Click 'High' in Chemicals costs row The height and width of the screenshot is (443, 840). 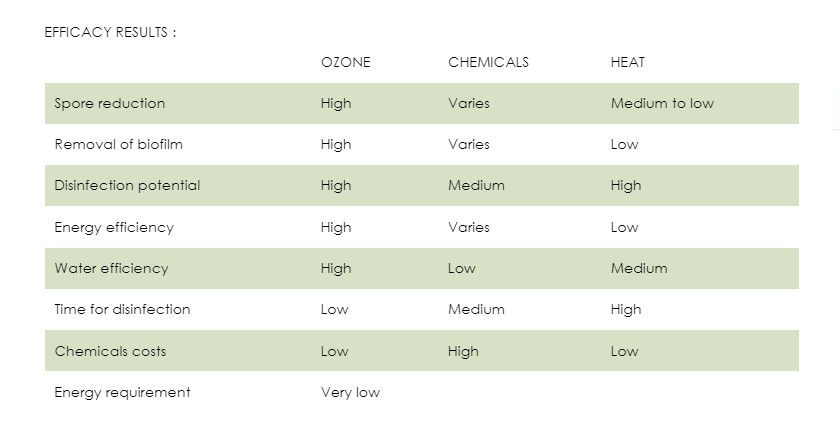coord(463,351)
